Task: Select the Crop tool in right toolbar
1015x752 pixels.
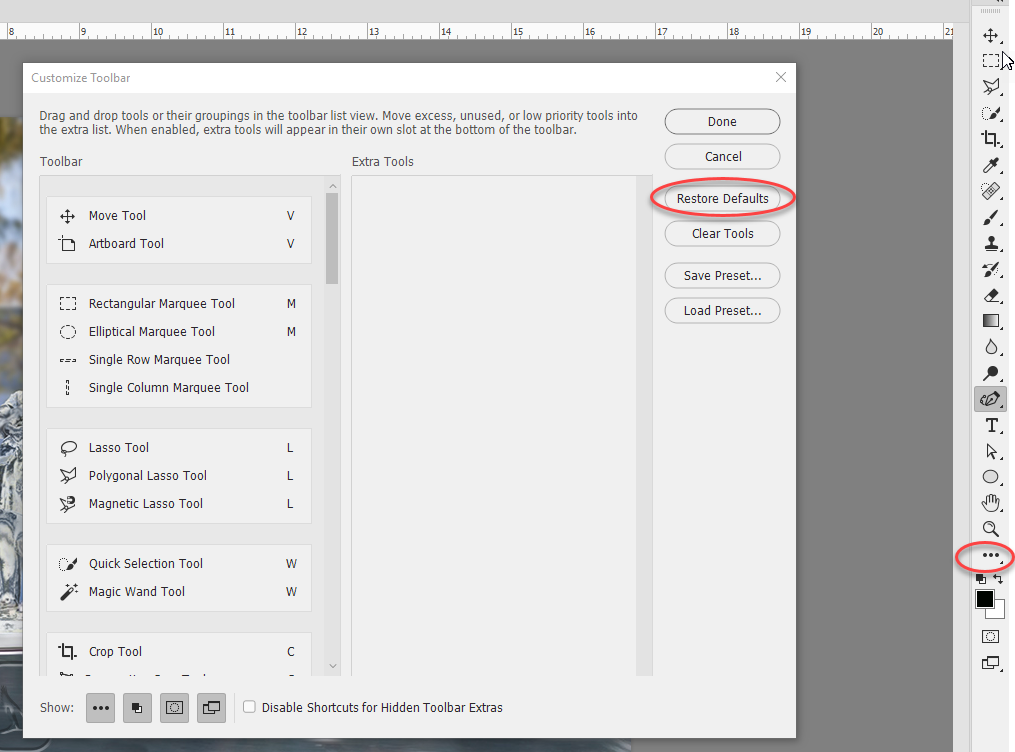Action: (990, 139)
